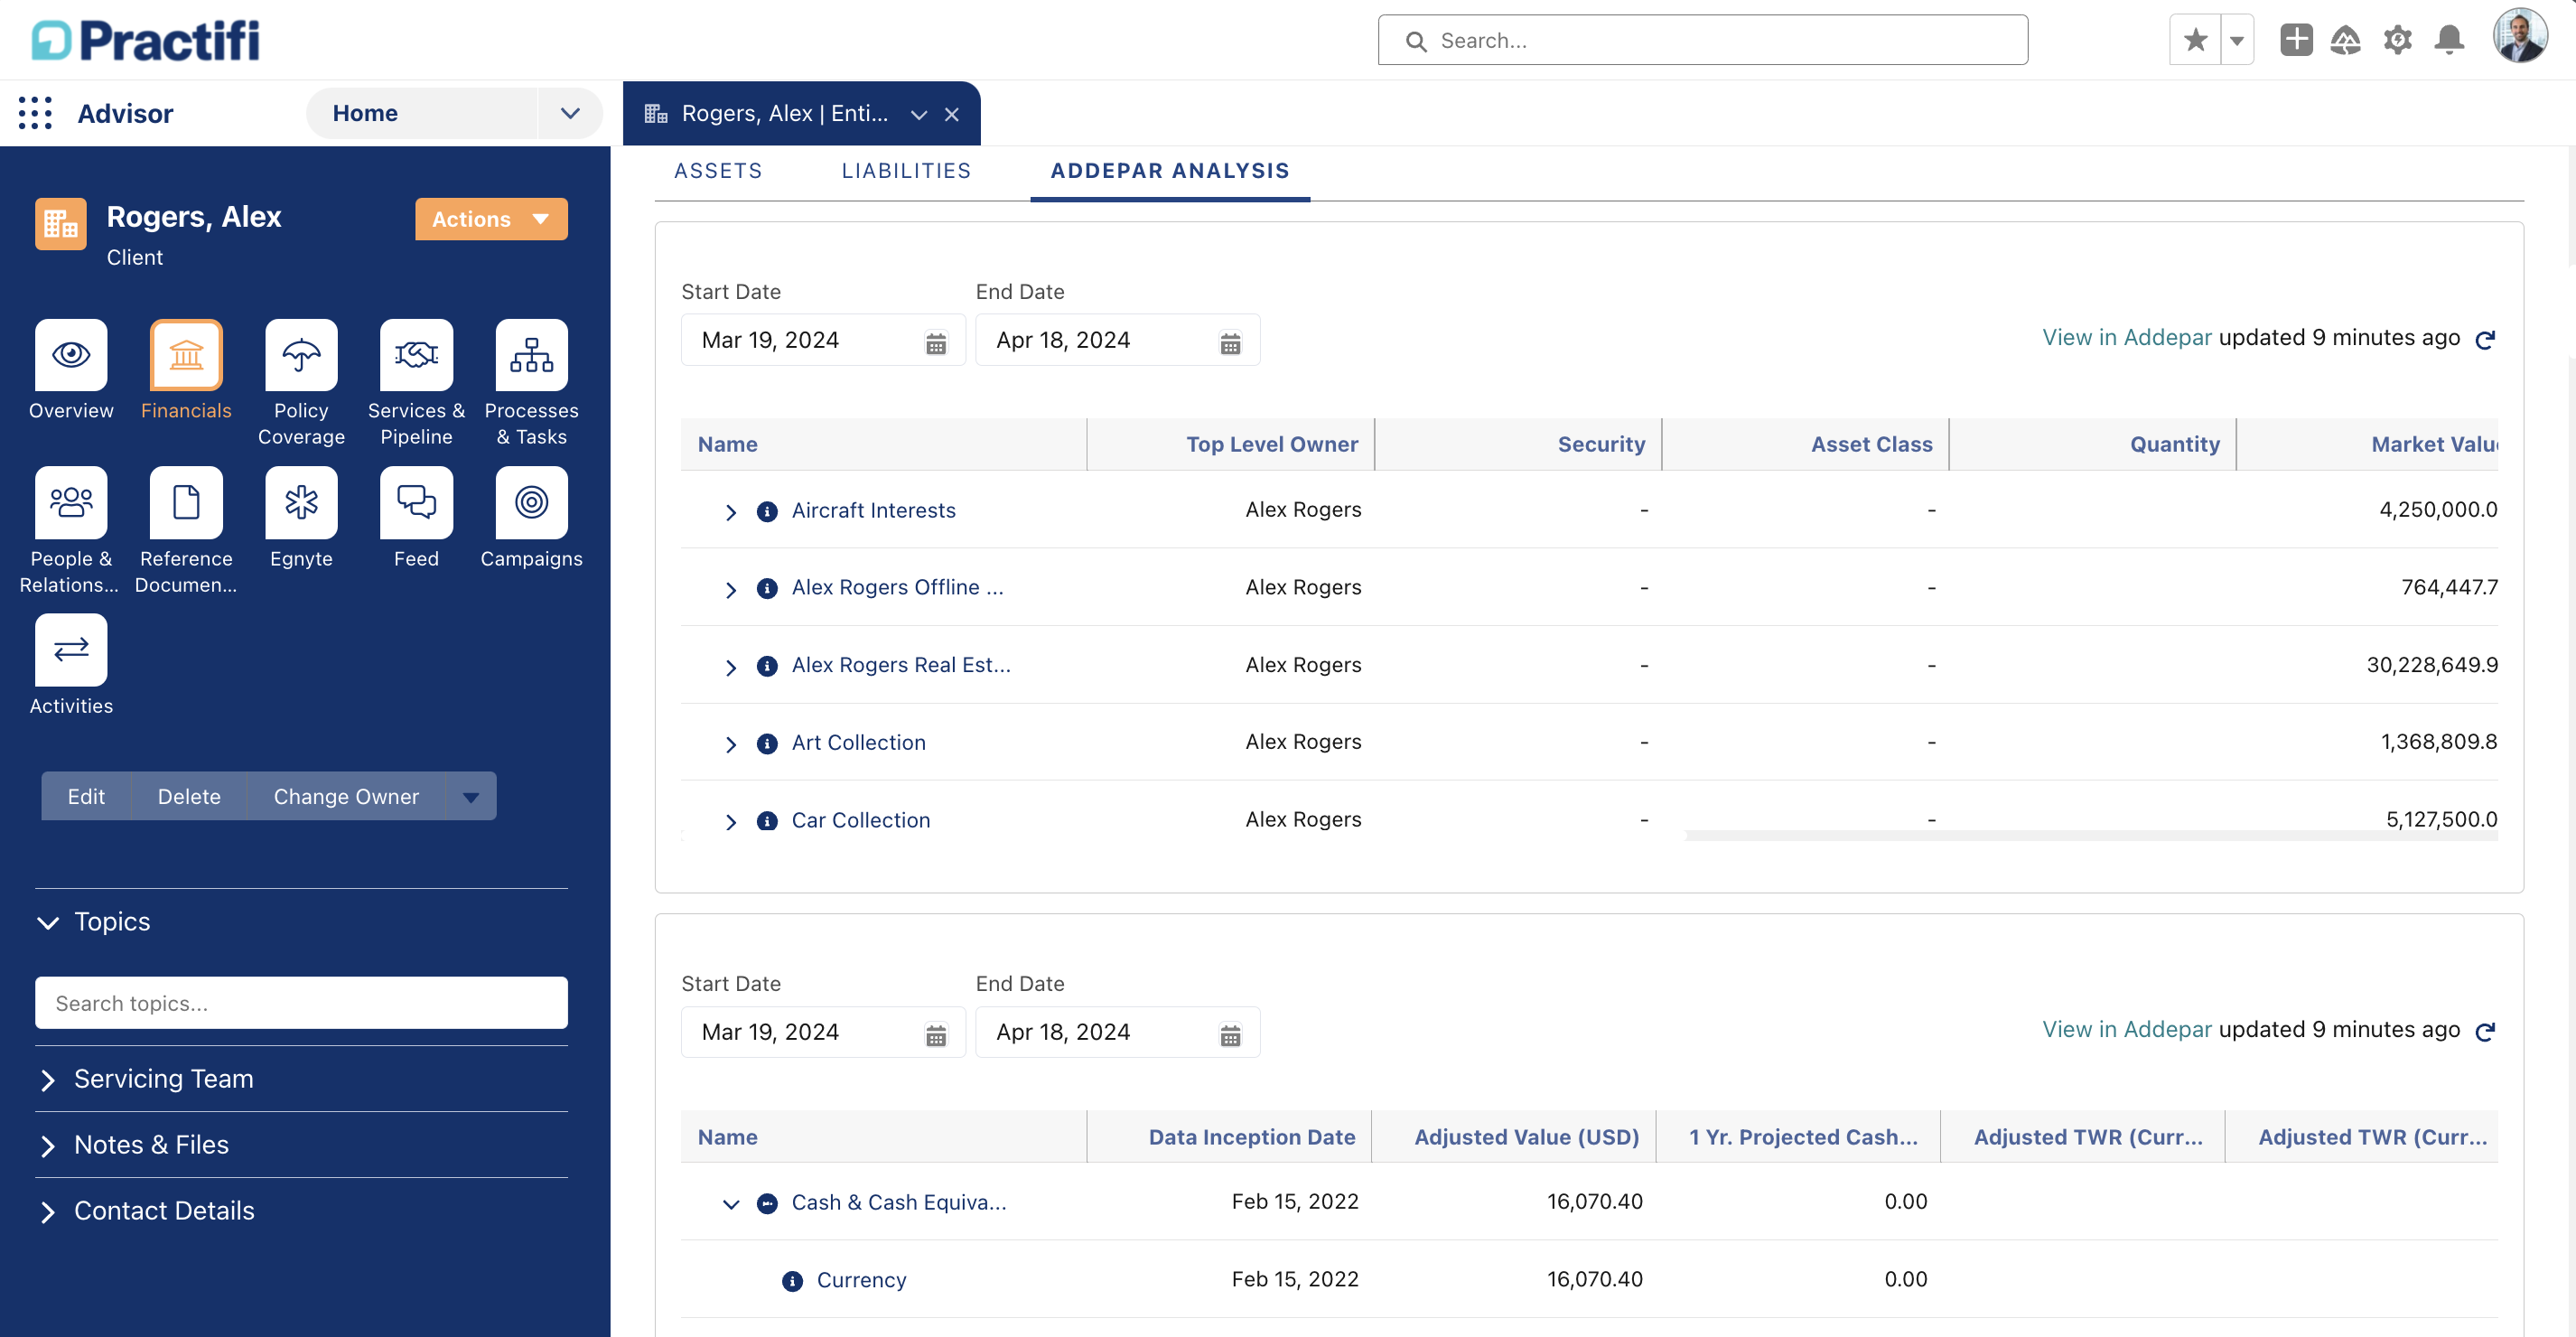
Task: Click the favorites star icon
Action: click(x=2195, y=40)
